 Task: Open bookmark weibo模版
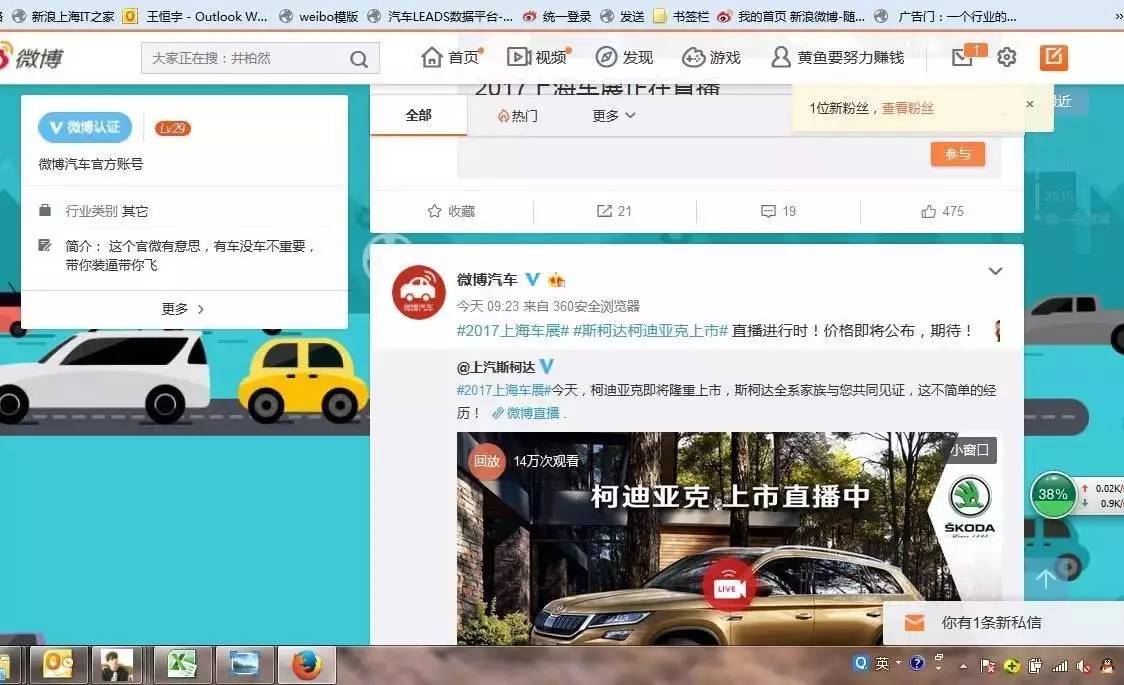[319, 16]
